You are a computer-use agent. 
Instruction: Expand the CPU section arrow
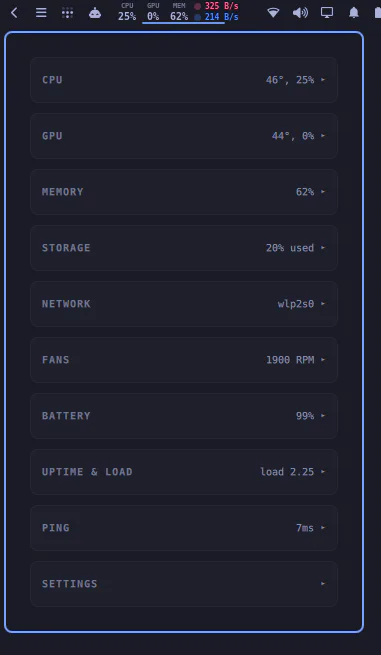323,79
